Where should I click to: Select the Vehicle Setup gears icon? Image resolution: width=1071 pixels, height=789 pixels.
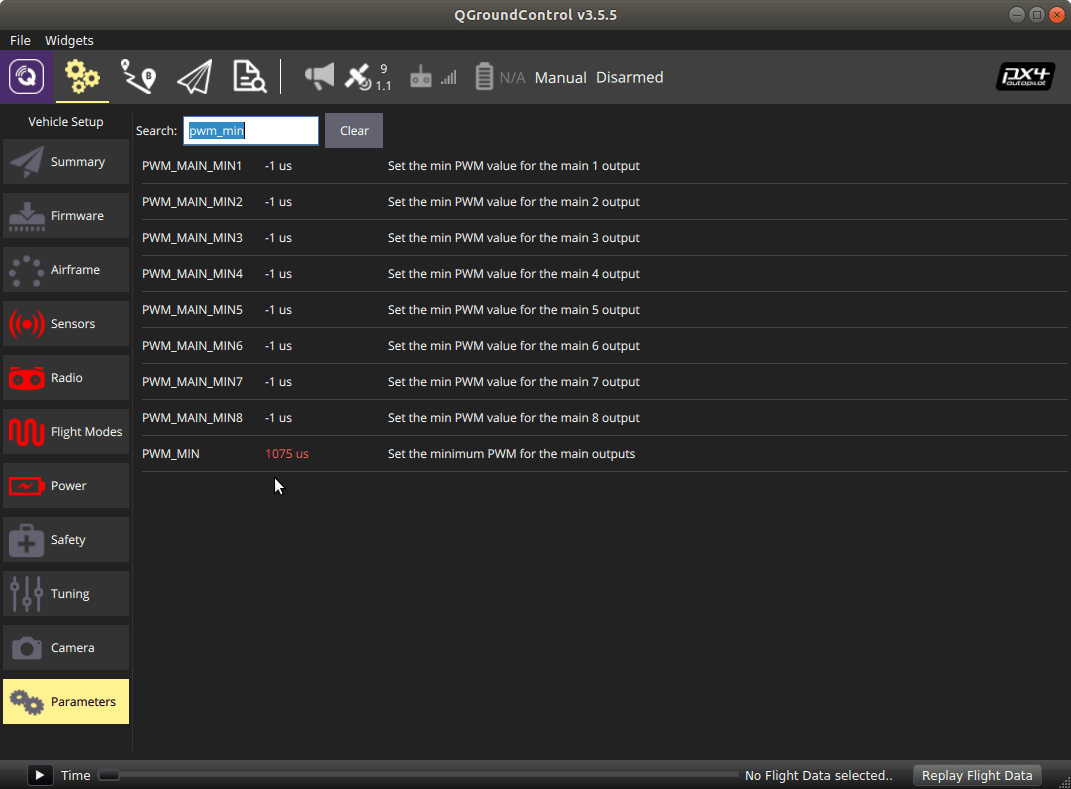coord(82,77)
